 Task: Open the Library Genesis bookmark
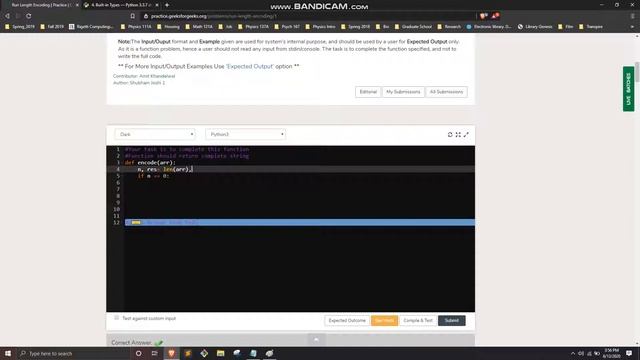coord(535,27)
